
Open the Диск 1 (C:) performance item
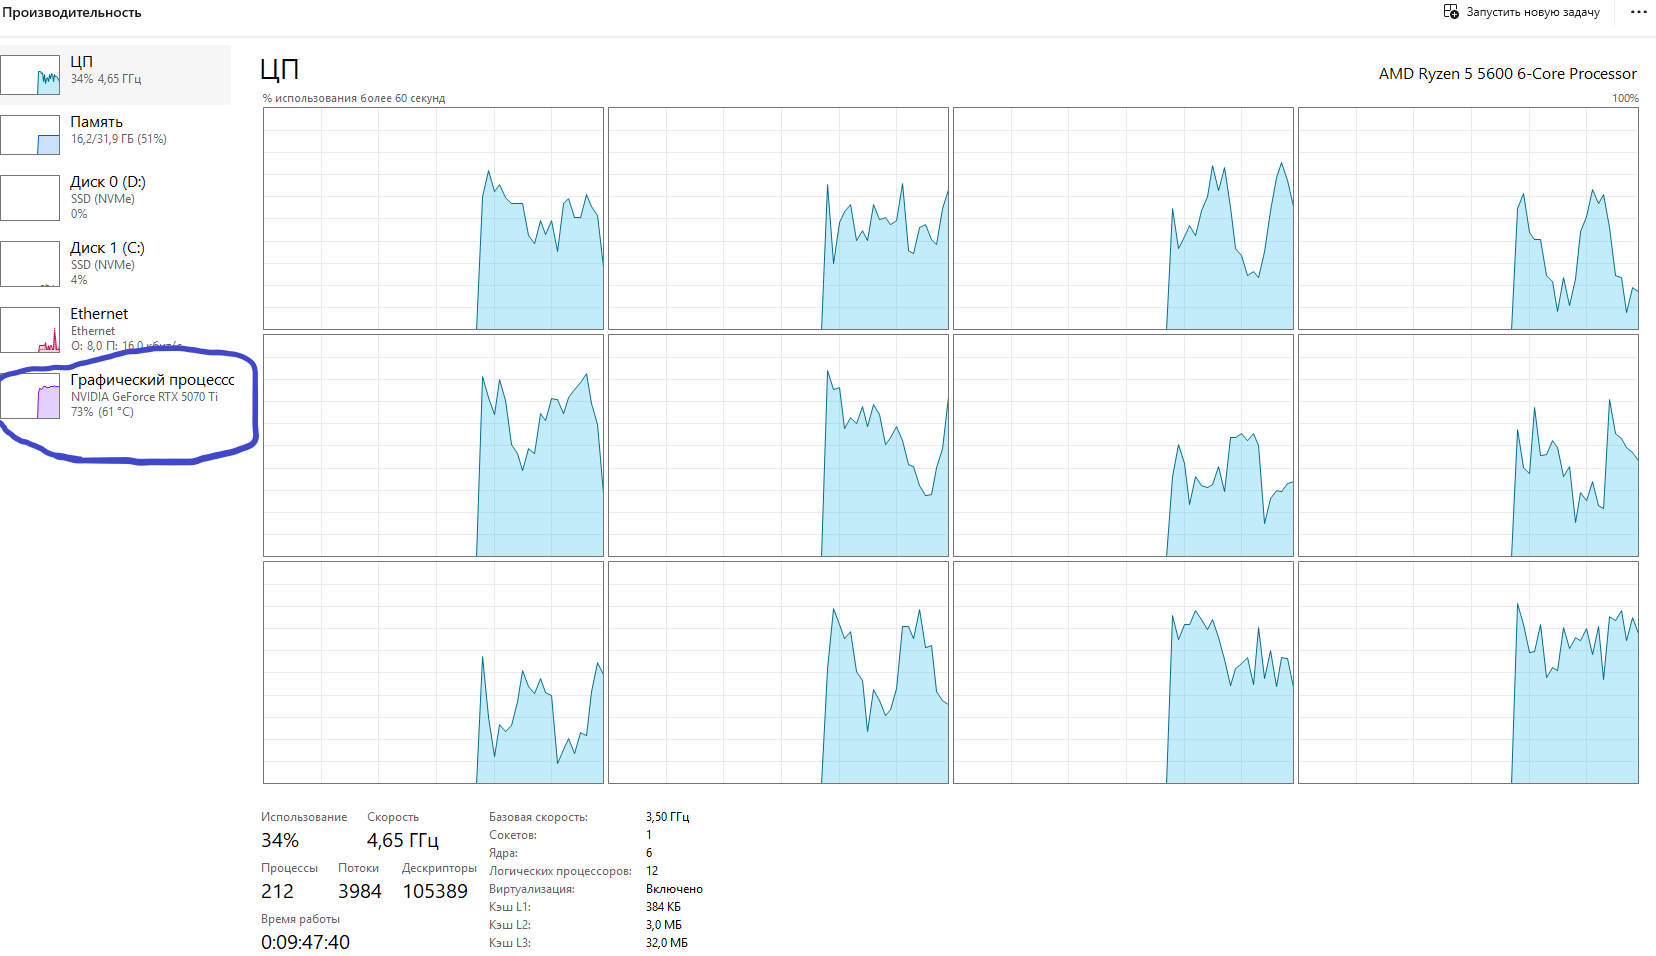pos(115,263)
